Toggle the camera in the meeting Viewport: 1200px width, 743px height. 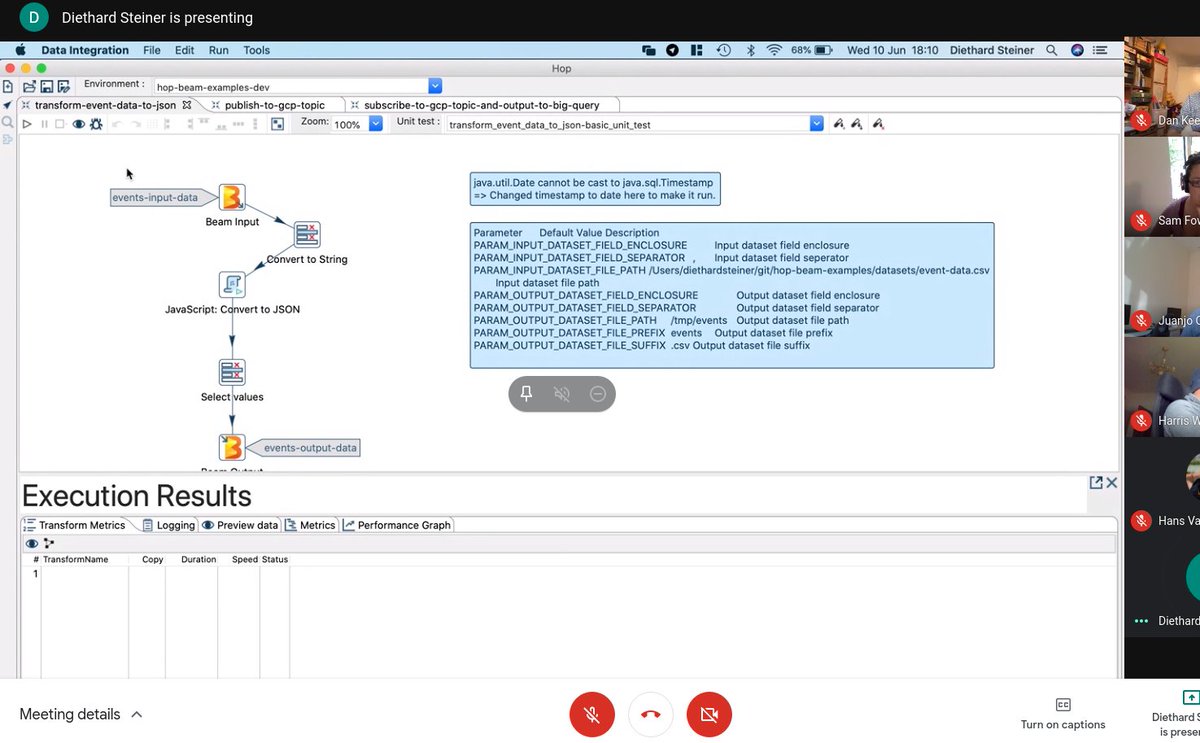(x=710, y=715)
